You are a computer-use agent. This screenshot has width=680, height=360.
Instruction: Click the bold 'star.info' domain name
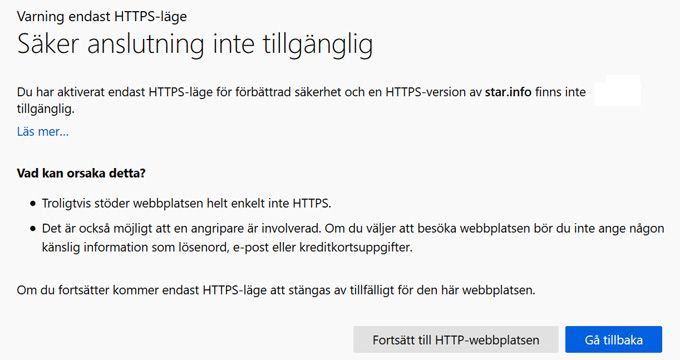pyautogui.click(x=508, y=92)
